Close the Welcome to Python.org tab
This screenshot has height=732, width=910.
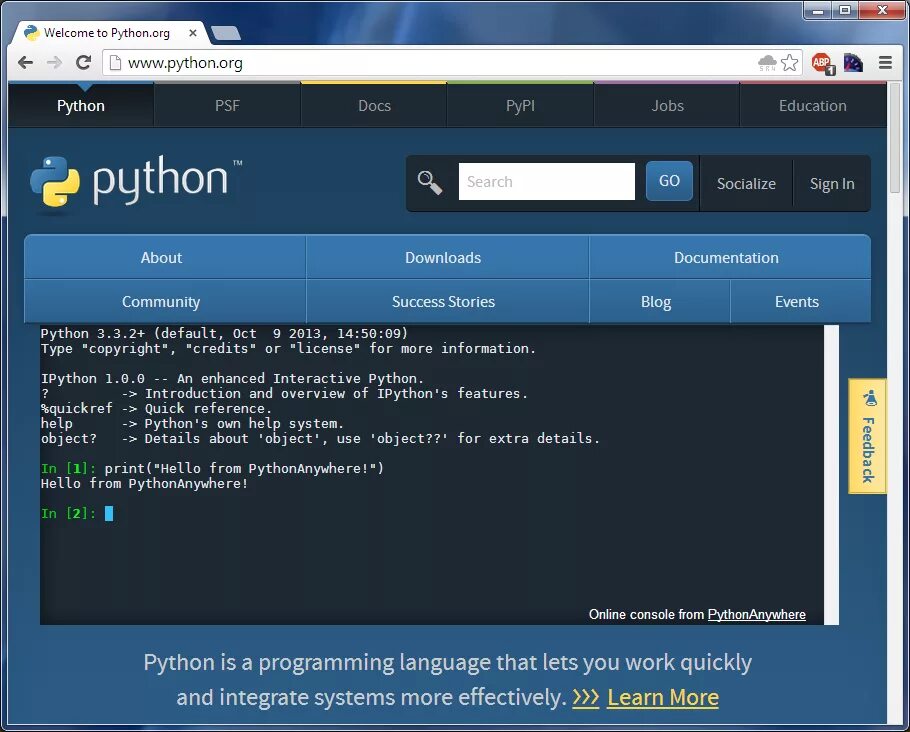(193, 33)
